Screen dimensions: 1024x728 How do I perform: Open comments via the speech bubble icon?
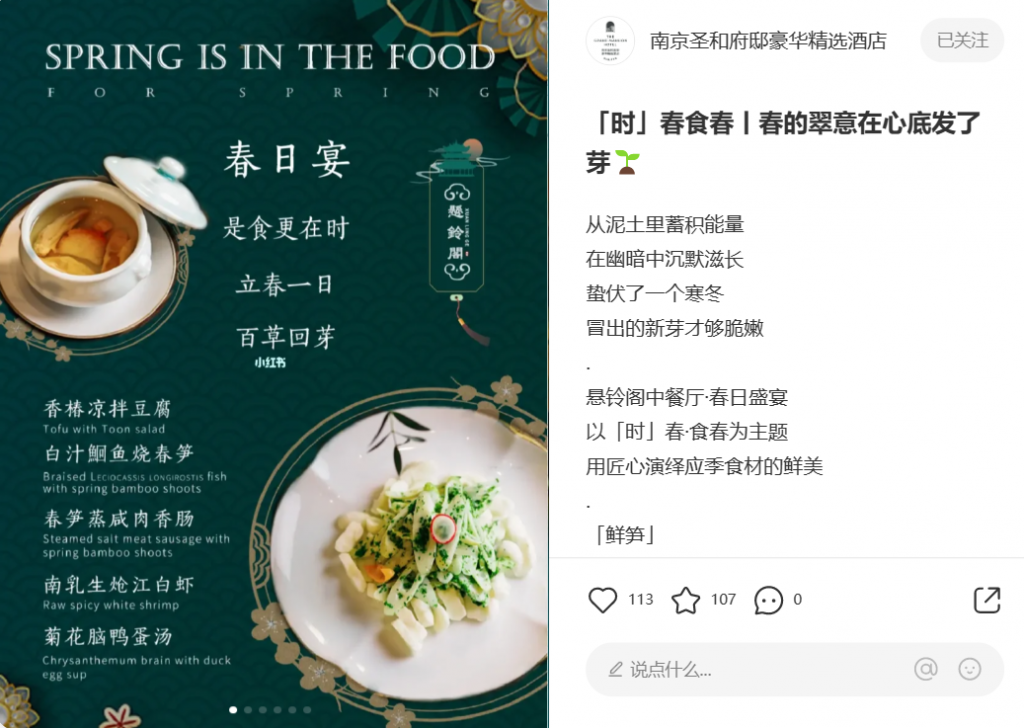(x=768, y=600)
